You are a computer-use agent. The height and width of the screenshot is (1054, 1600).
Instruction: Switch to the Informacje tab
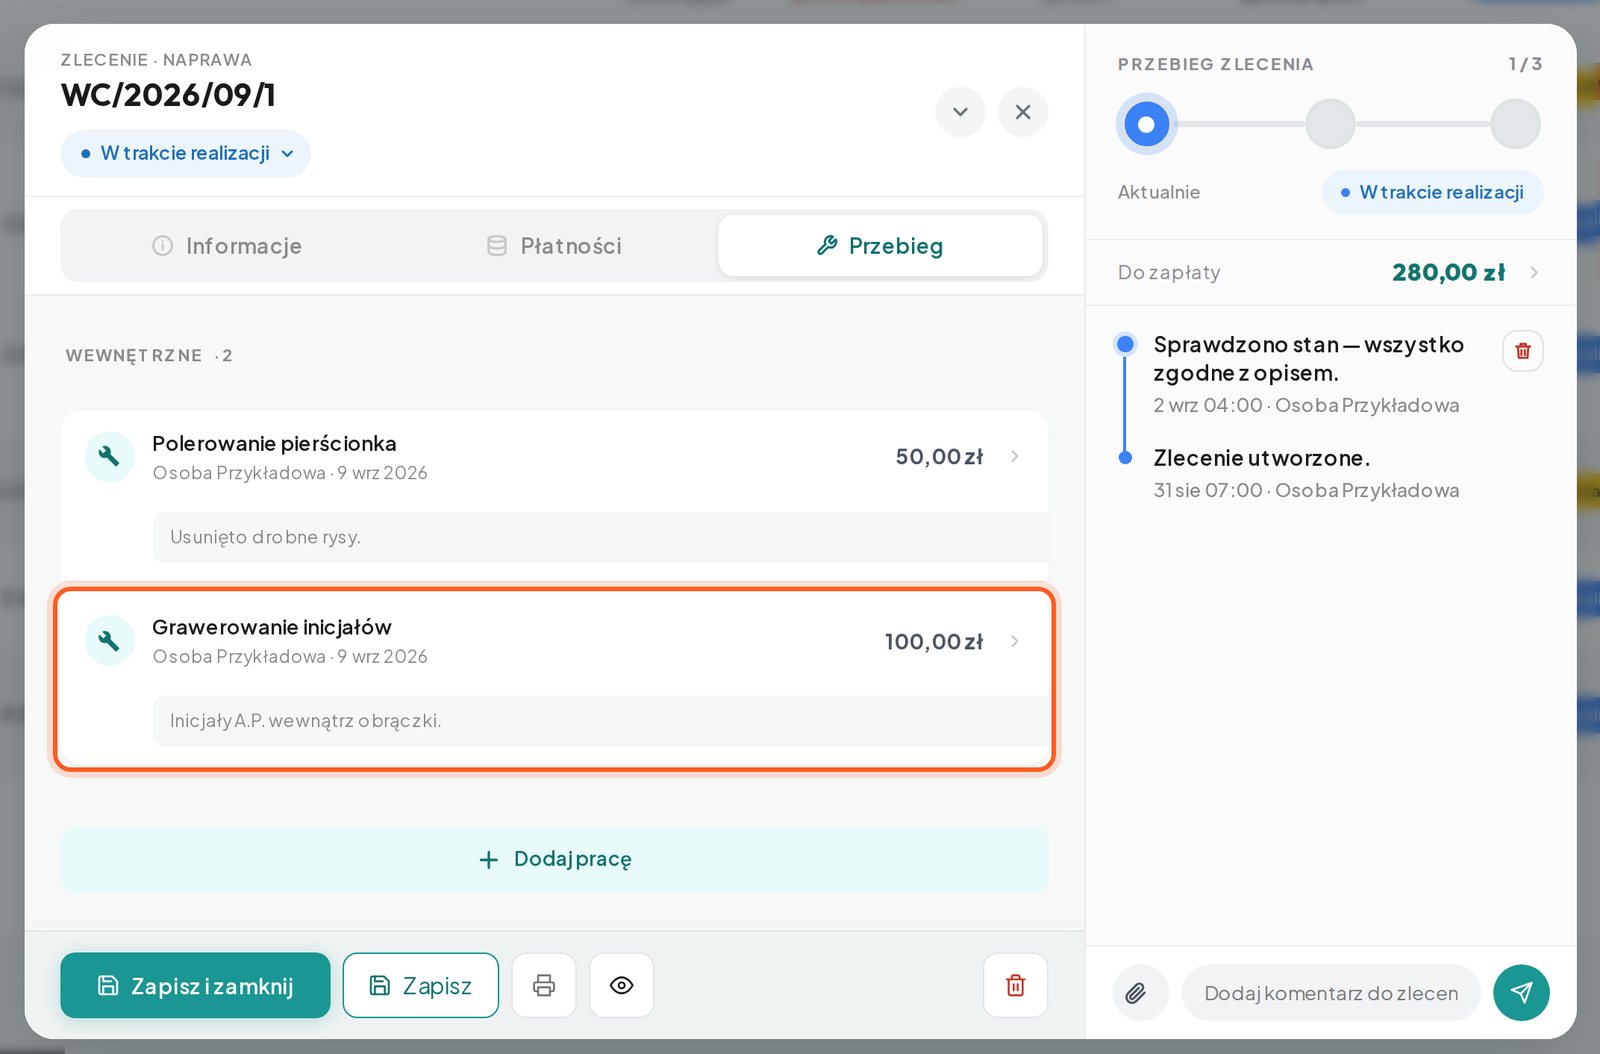(227, 246)
